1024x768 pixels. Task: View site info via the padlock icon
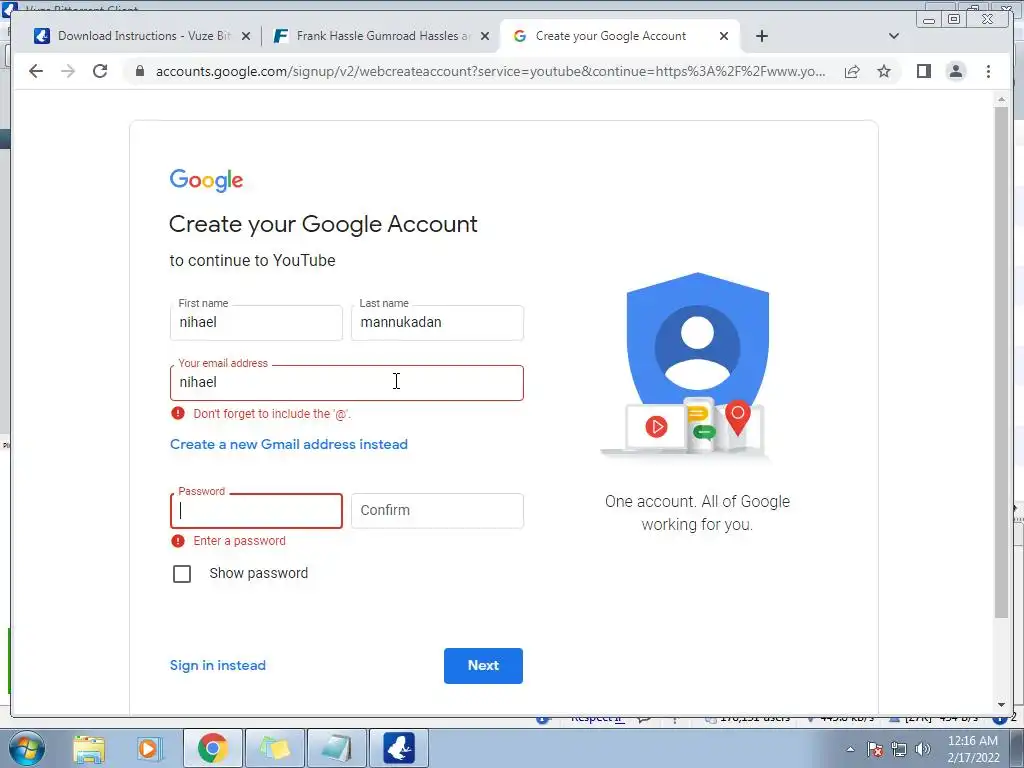[x=139, y=71]
